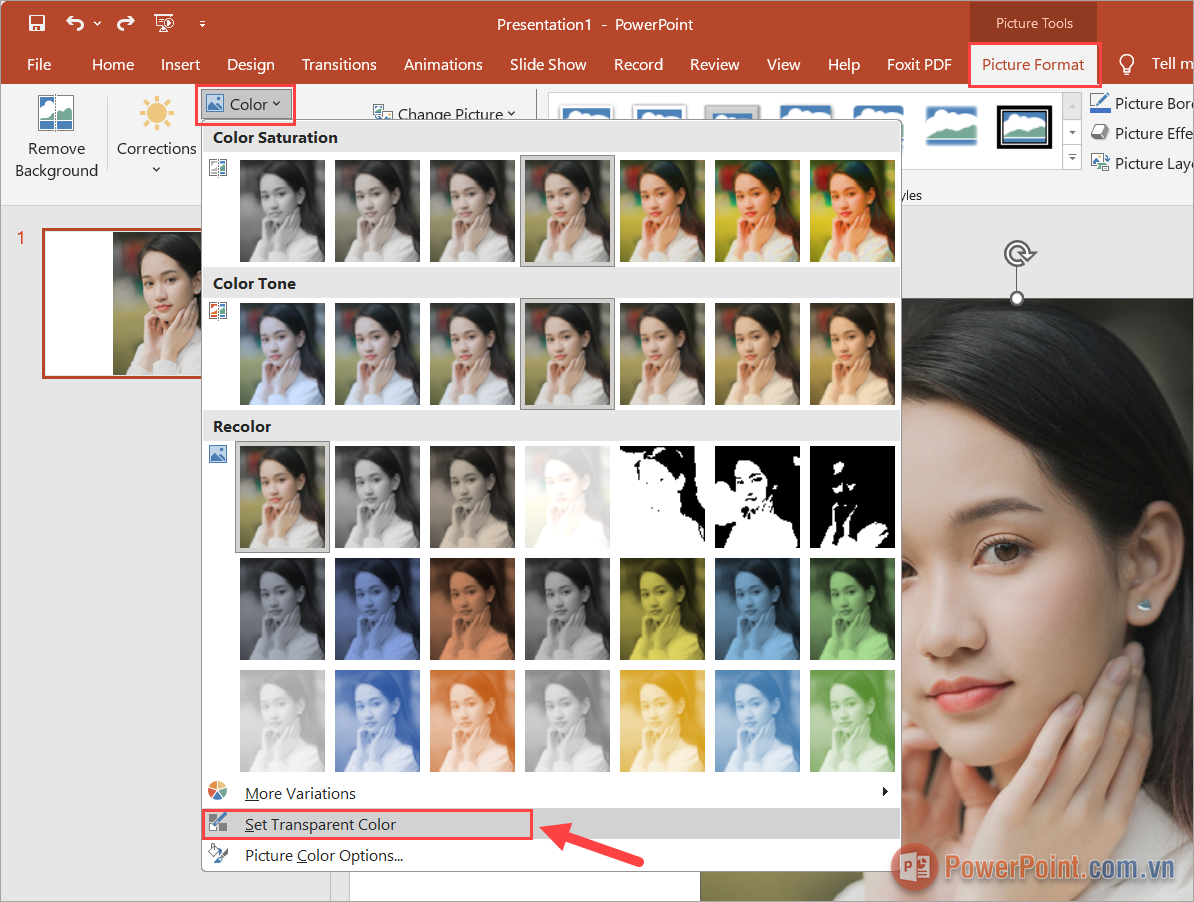Click the Picture Border icon
1194x902 pixels.
click(x=1100, y=102)
